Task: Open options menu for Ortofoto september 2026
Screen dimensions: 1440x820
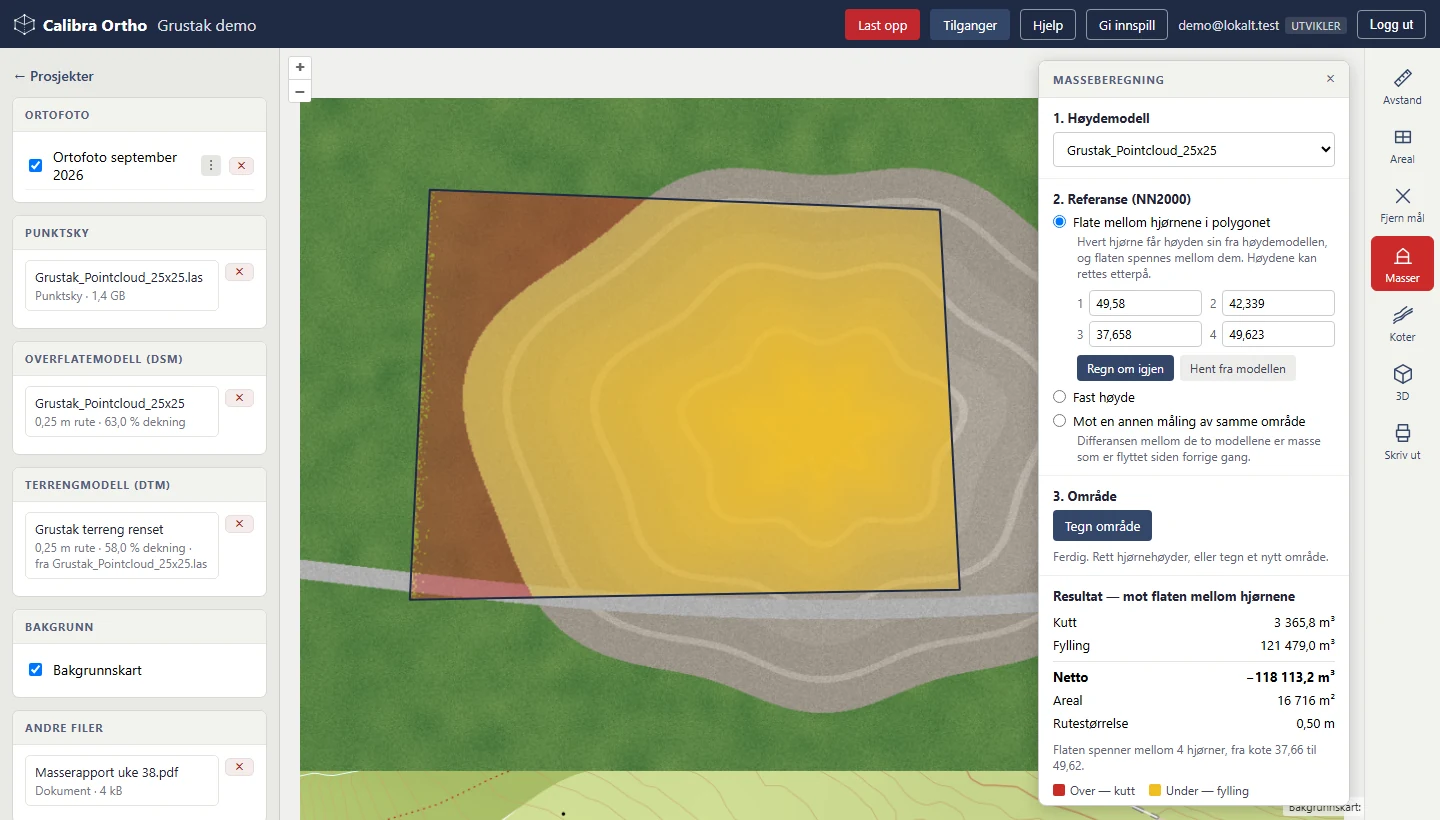Action: [x=211, y=166]
